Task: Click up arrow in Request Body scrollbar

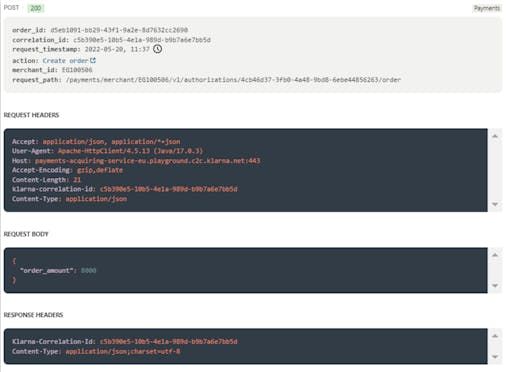Action: coord(495,255)
